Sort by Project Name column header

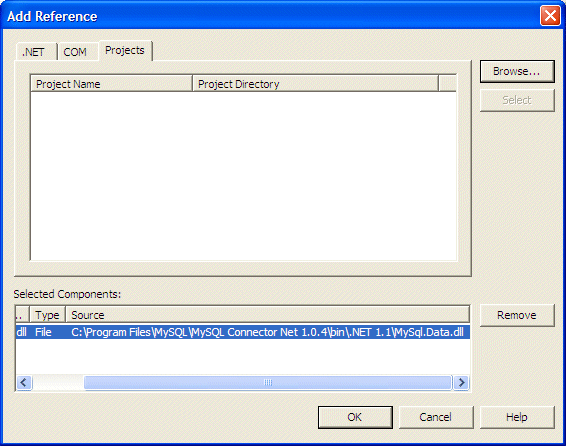[112, 84]
